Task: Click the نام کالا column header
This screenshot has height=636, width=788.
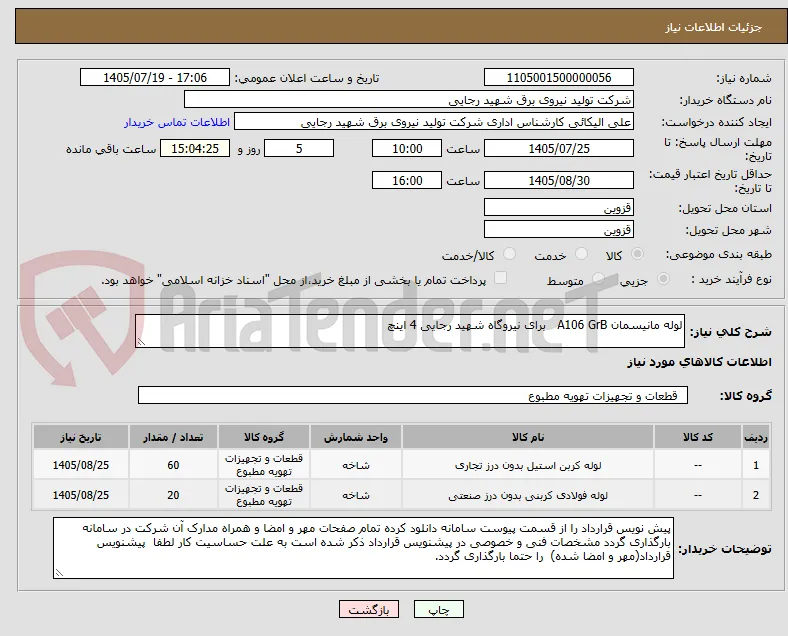Action: click(528, 437)
